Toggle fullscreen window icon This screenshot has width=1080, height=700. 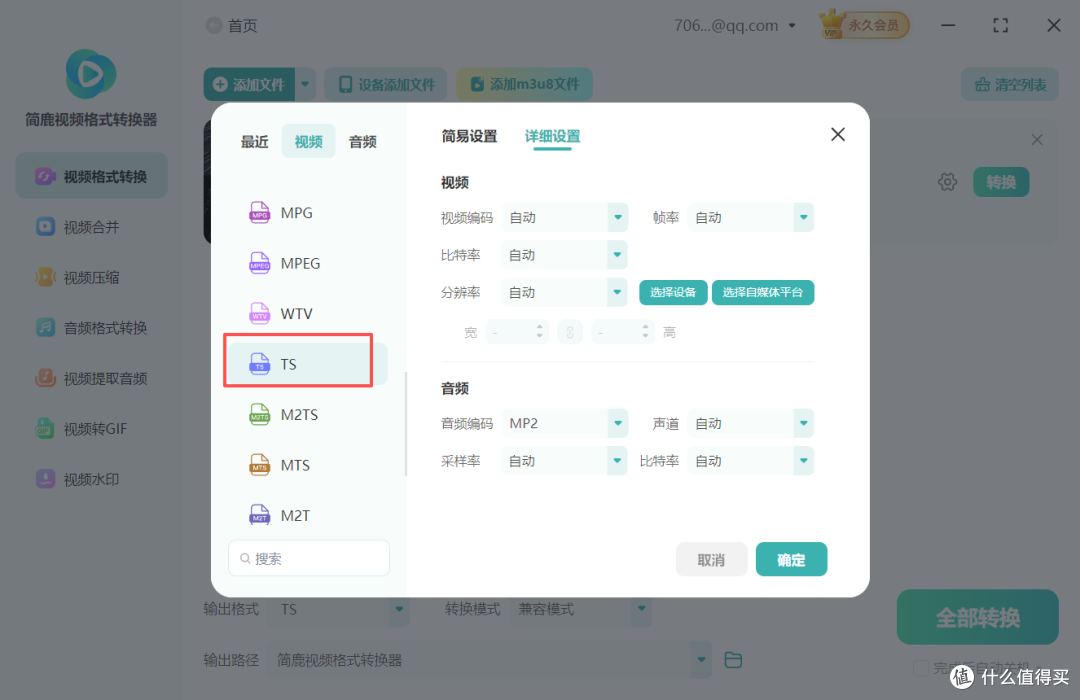1000,25
